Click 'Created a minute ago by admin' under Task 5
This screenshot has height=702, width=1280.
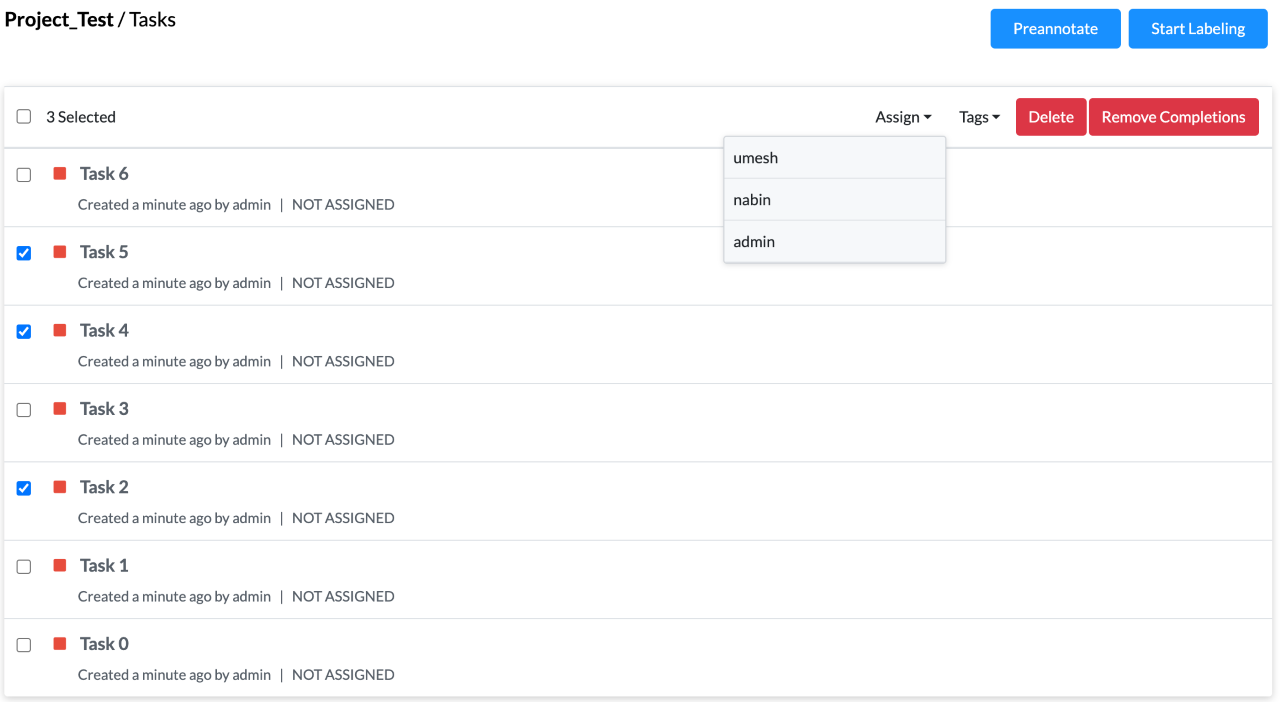tap(175, 283)
